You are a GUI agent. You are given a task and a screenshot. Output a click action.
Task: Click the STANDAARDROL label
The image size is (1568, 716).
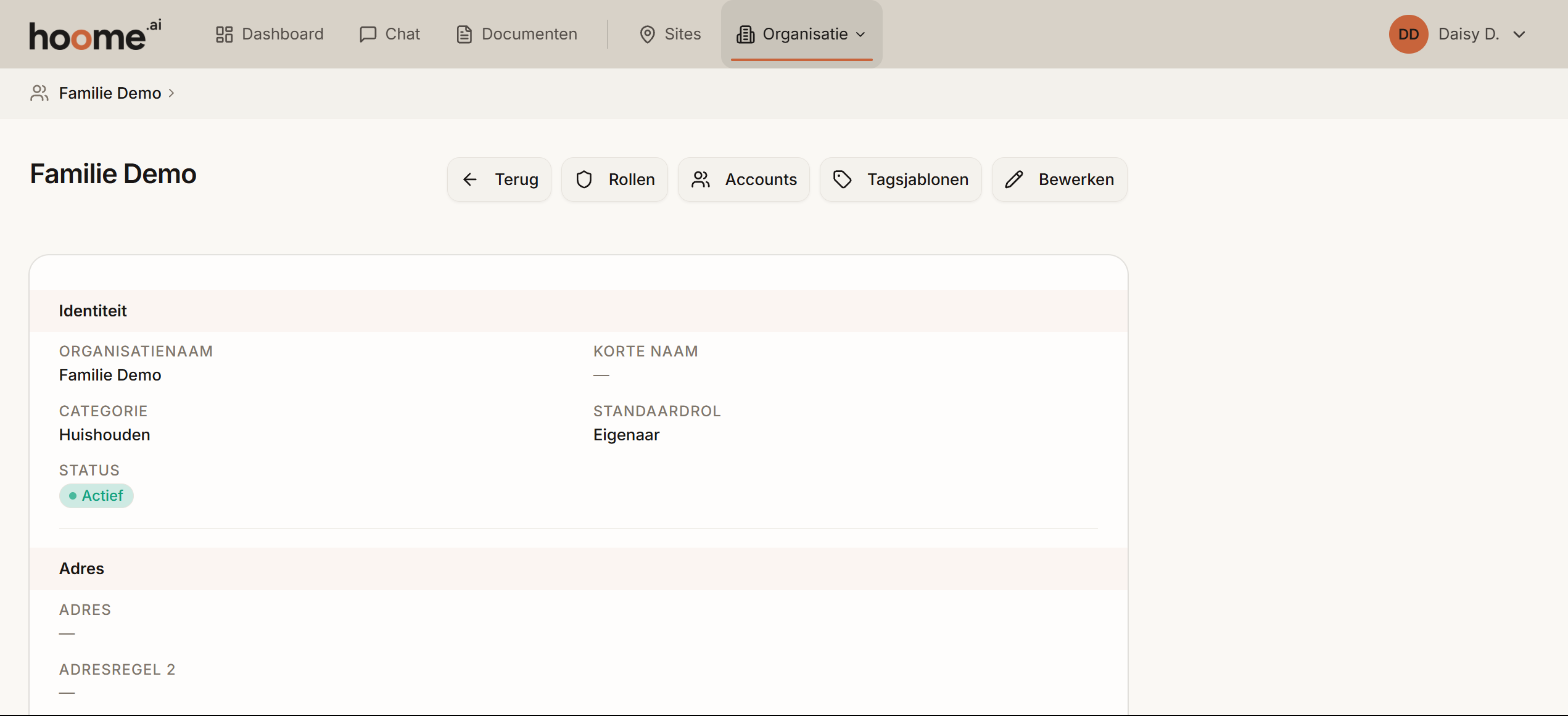click(x=657, y=411)
